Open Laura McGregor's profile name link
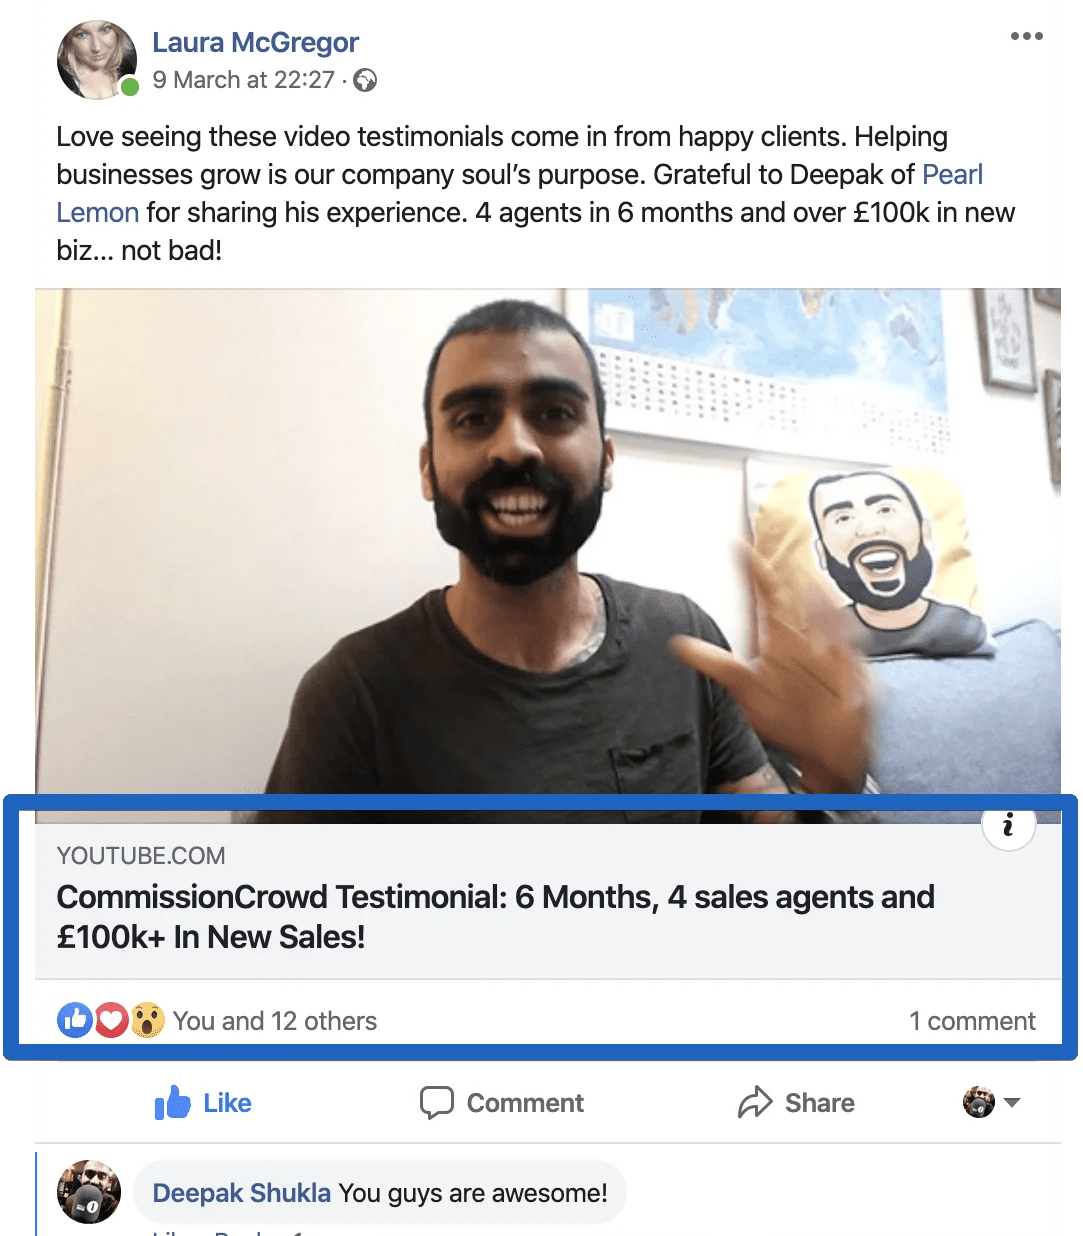The width and height of the screenshot is (1083, 1236). (x=255, y=42)
